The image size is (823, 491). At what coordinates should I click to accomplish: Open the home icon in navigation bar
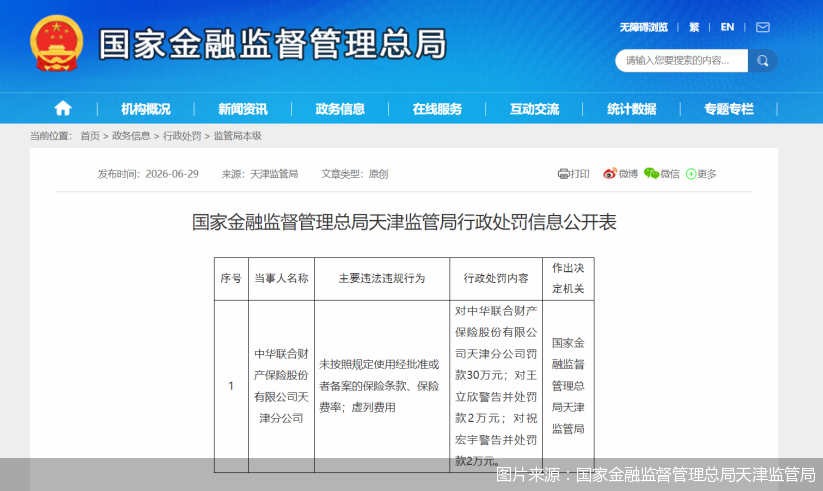(63, 109)
